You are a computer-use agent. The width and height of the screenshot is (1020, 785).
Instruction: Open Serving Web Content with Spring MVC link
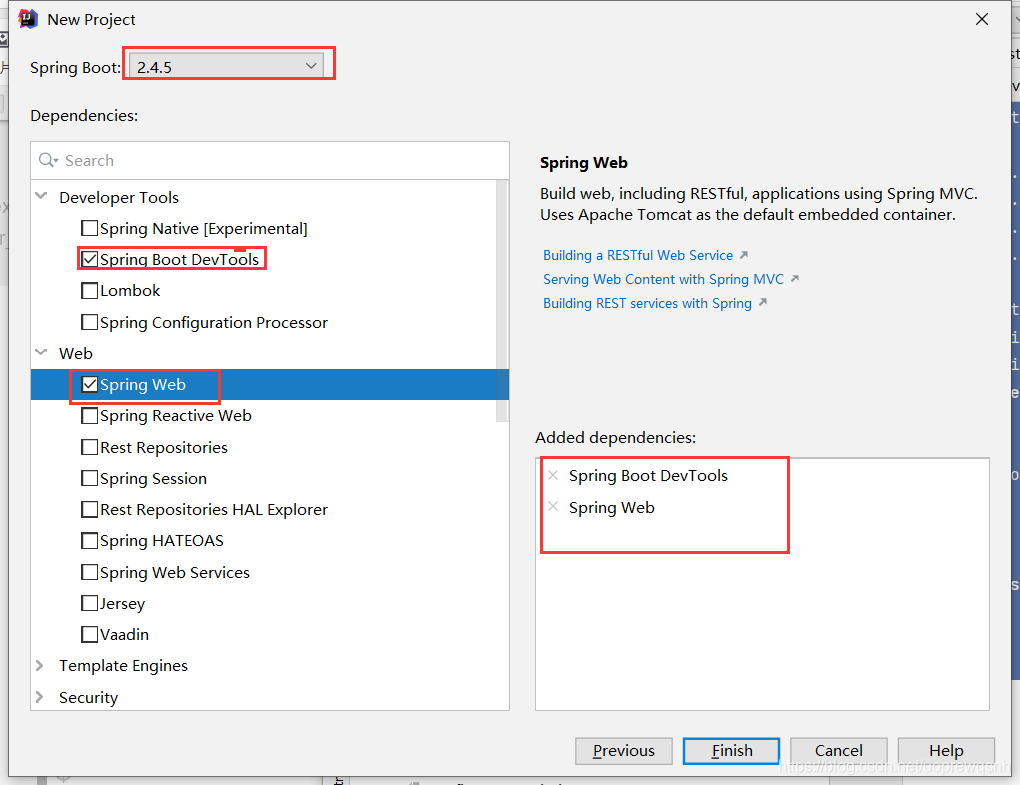(x=664, y=279)
